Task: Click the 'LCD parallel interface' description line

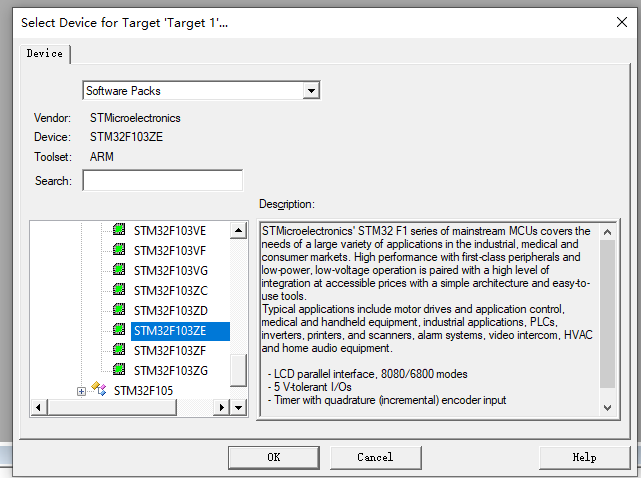Action: (x=368, y=374)
